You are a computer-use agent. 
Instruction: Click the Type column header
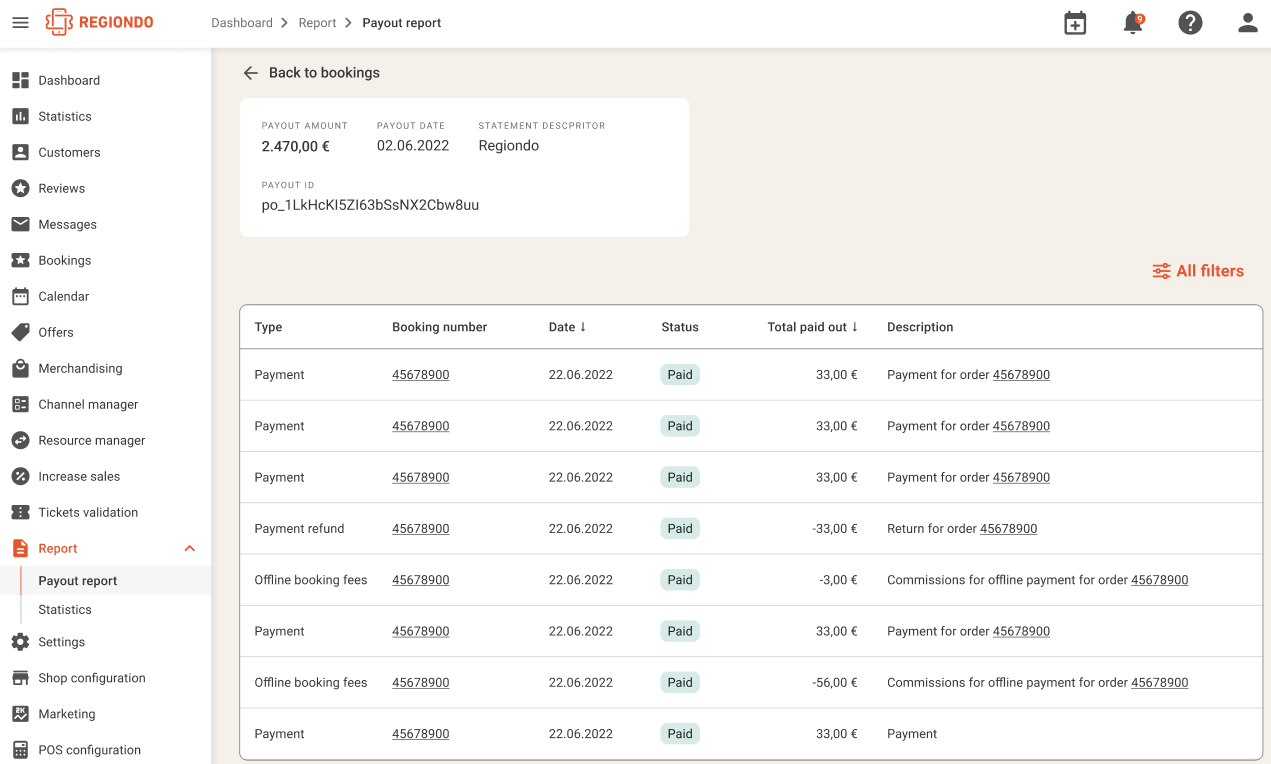click(268, 327)
